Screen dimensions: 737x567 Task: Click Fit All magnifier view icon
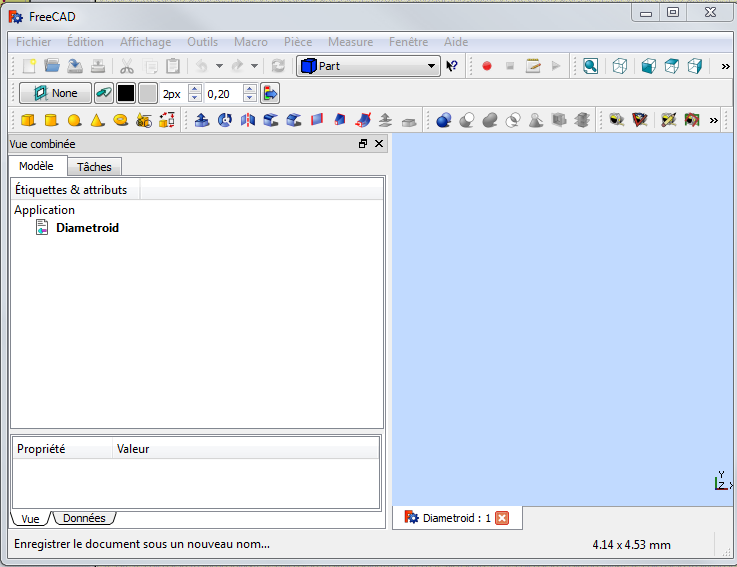590,66
